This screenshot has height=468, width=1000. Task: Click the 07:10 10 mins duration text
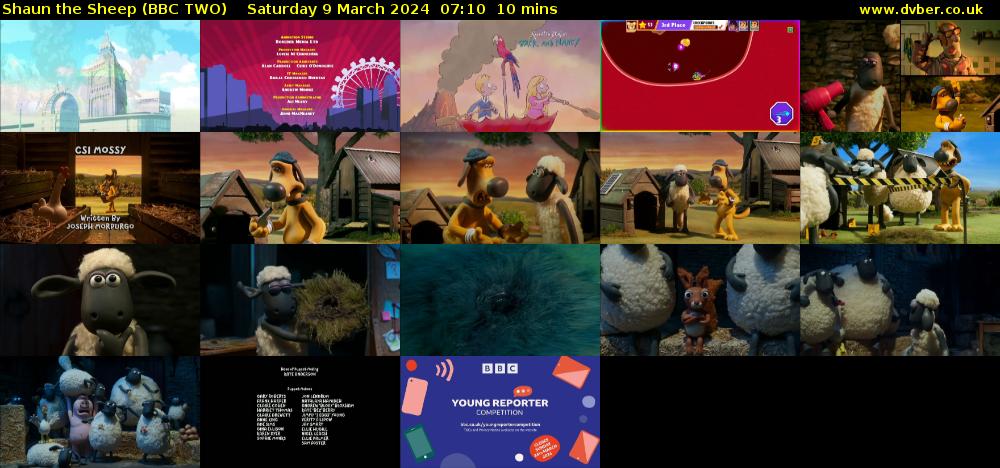pyautogui.click(x=499, y=10)
